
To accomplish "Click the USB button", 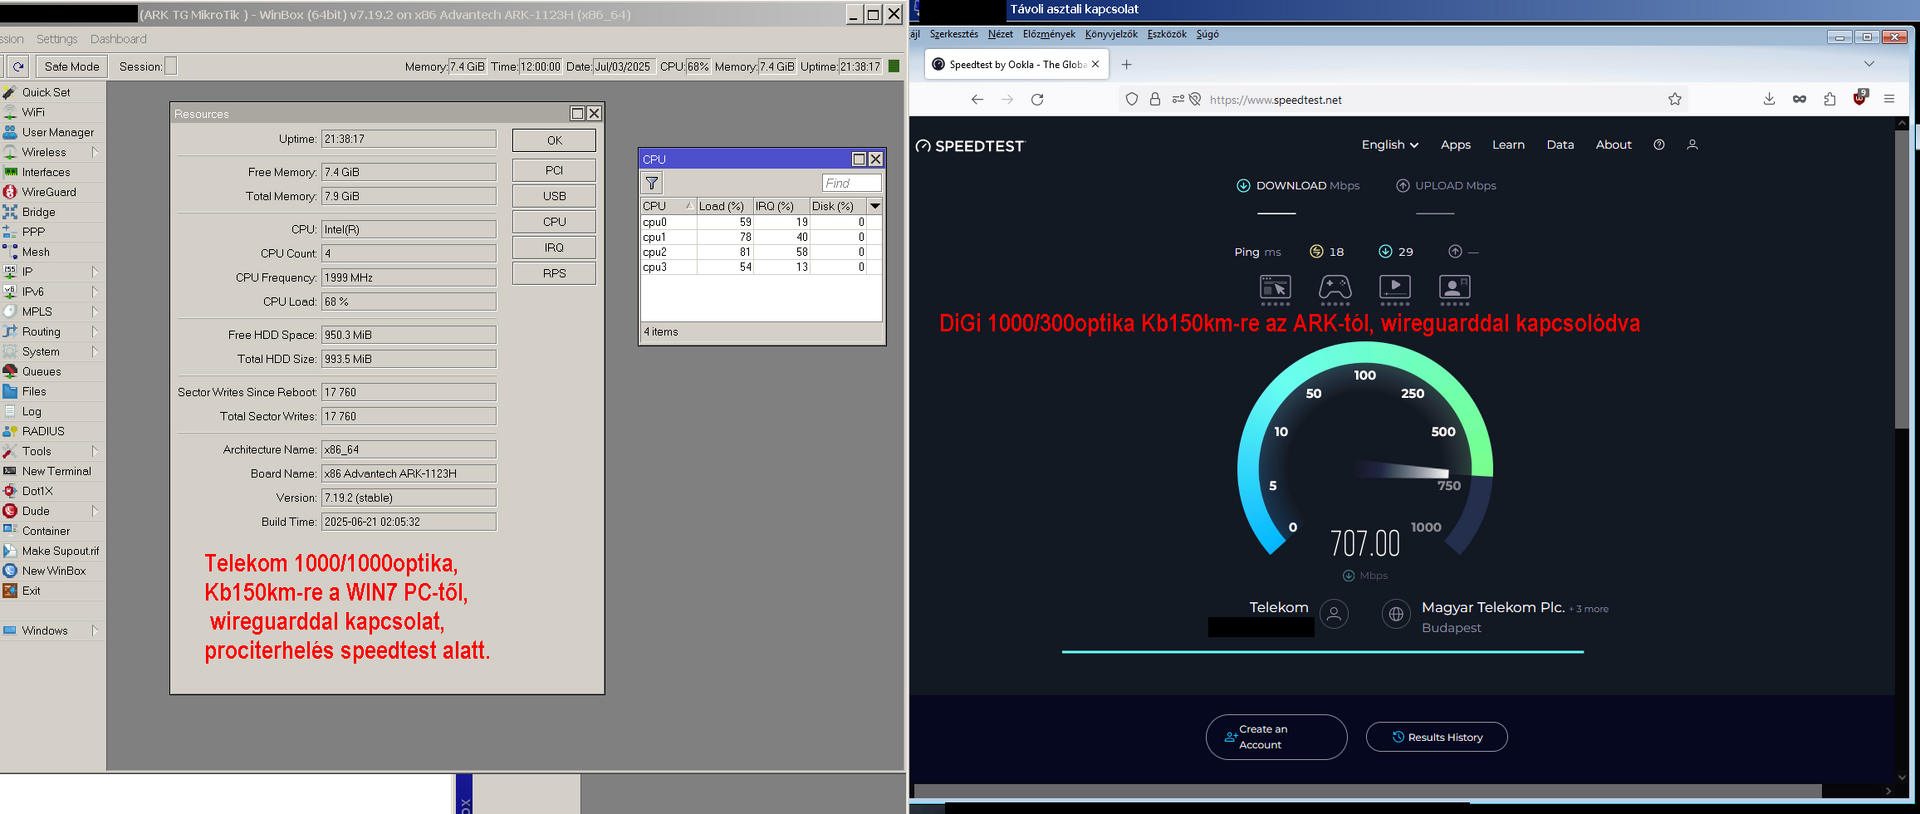I will point(554,196).
